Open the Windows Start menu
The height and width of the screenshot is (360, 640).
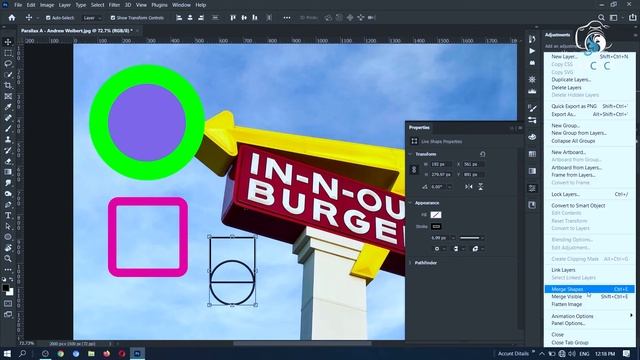(x=7, y=353)
